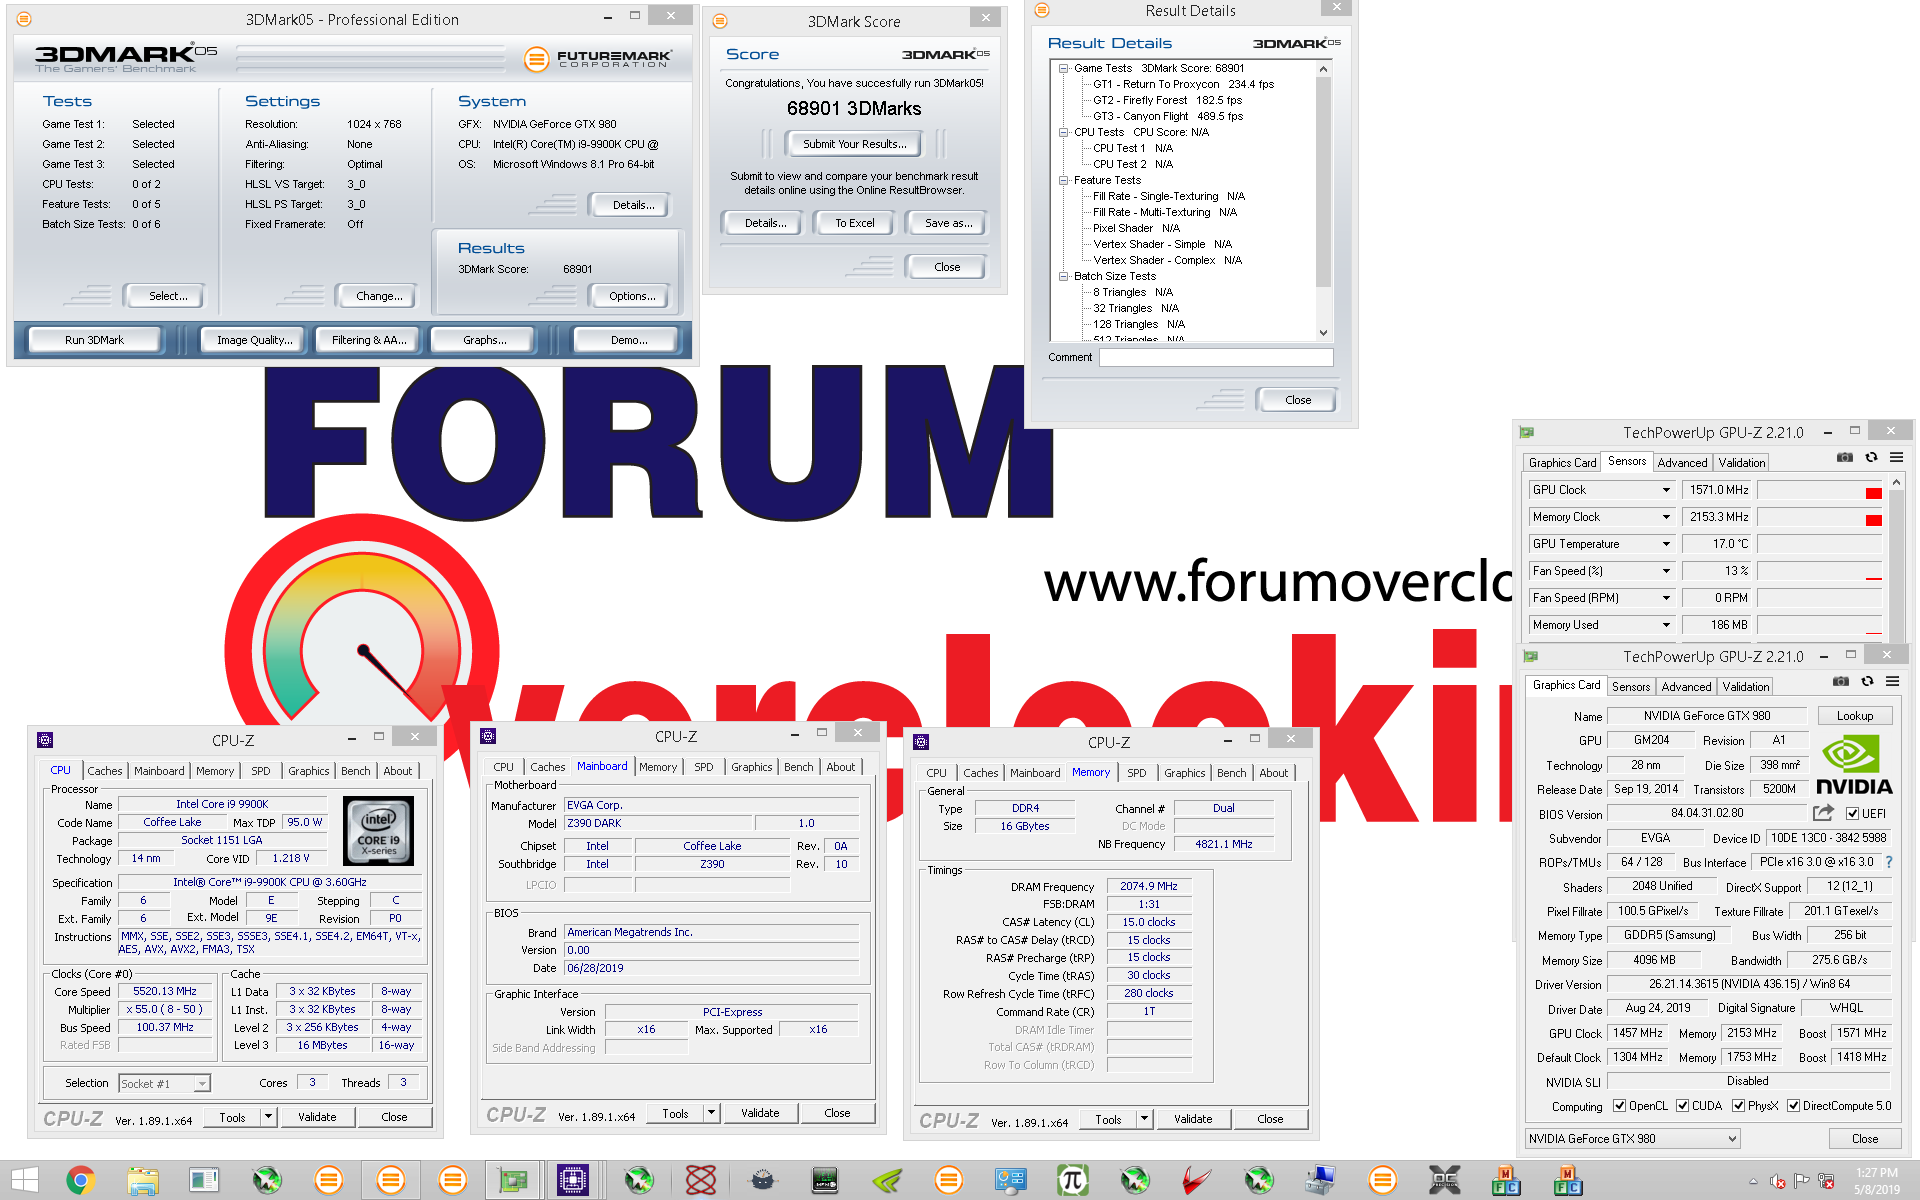The width and height of the screenshot is (1920, 1200).
Task: Click Bus Interface question mark help icon
Action: (1889, 862)
